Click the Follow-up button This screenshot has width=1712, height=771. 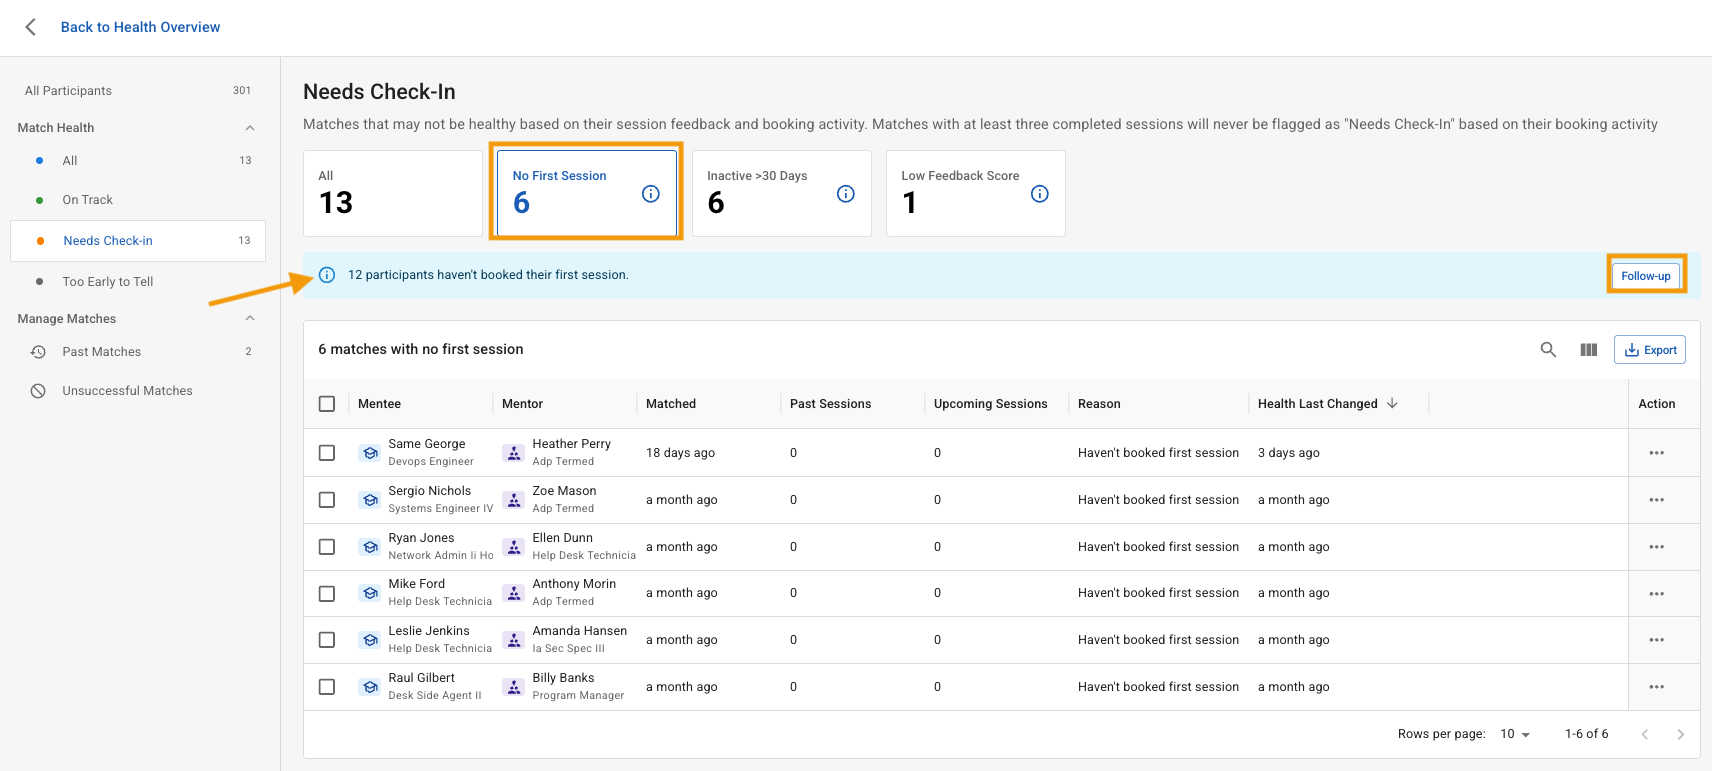click(x=1645, y=276)
